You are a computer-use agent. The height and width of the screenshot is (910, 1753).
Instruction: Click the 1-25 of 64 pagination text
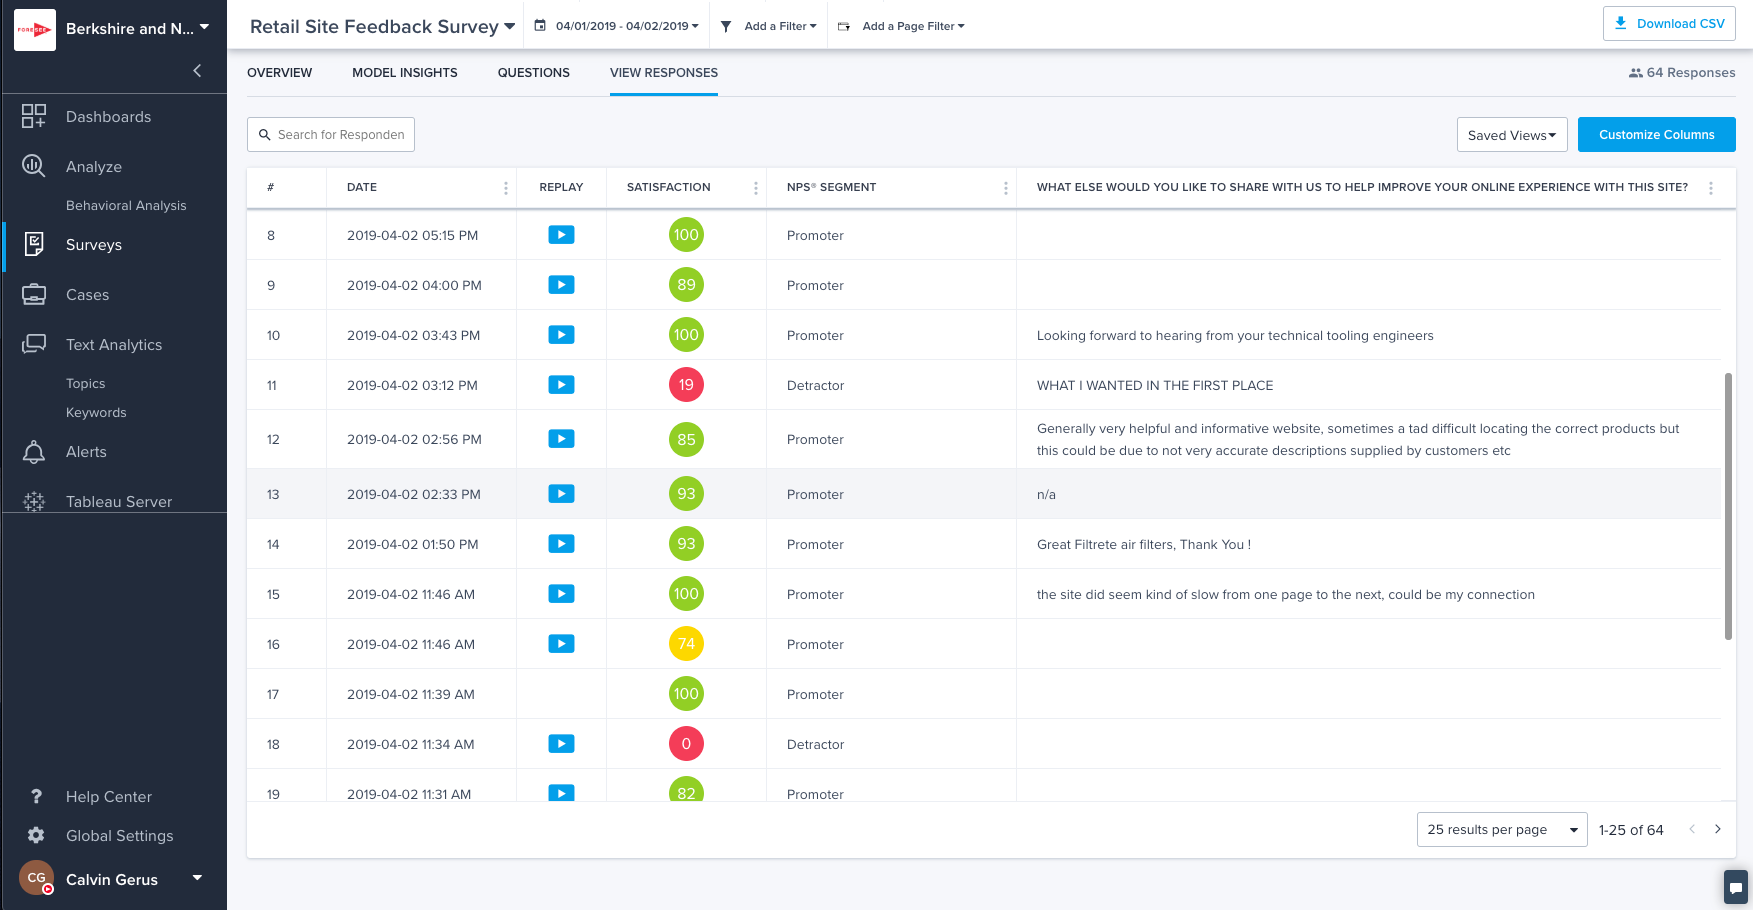click(x=1631, y=830)
